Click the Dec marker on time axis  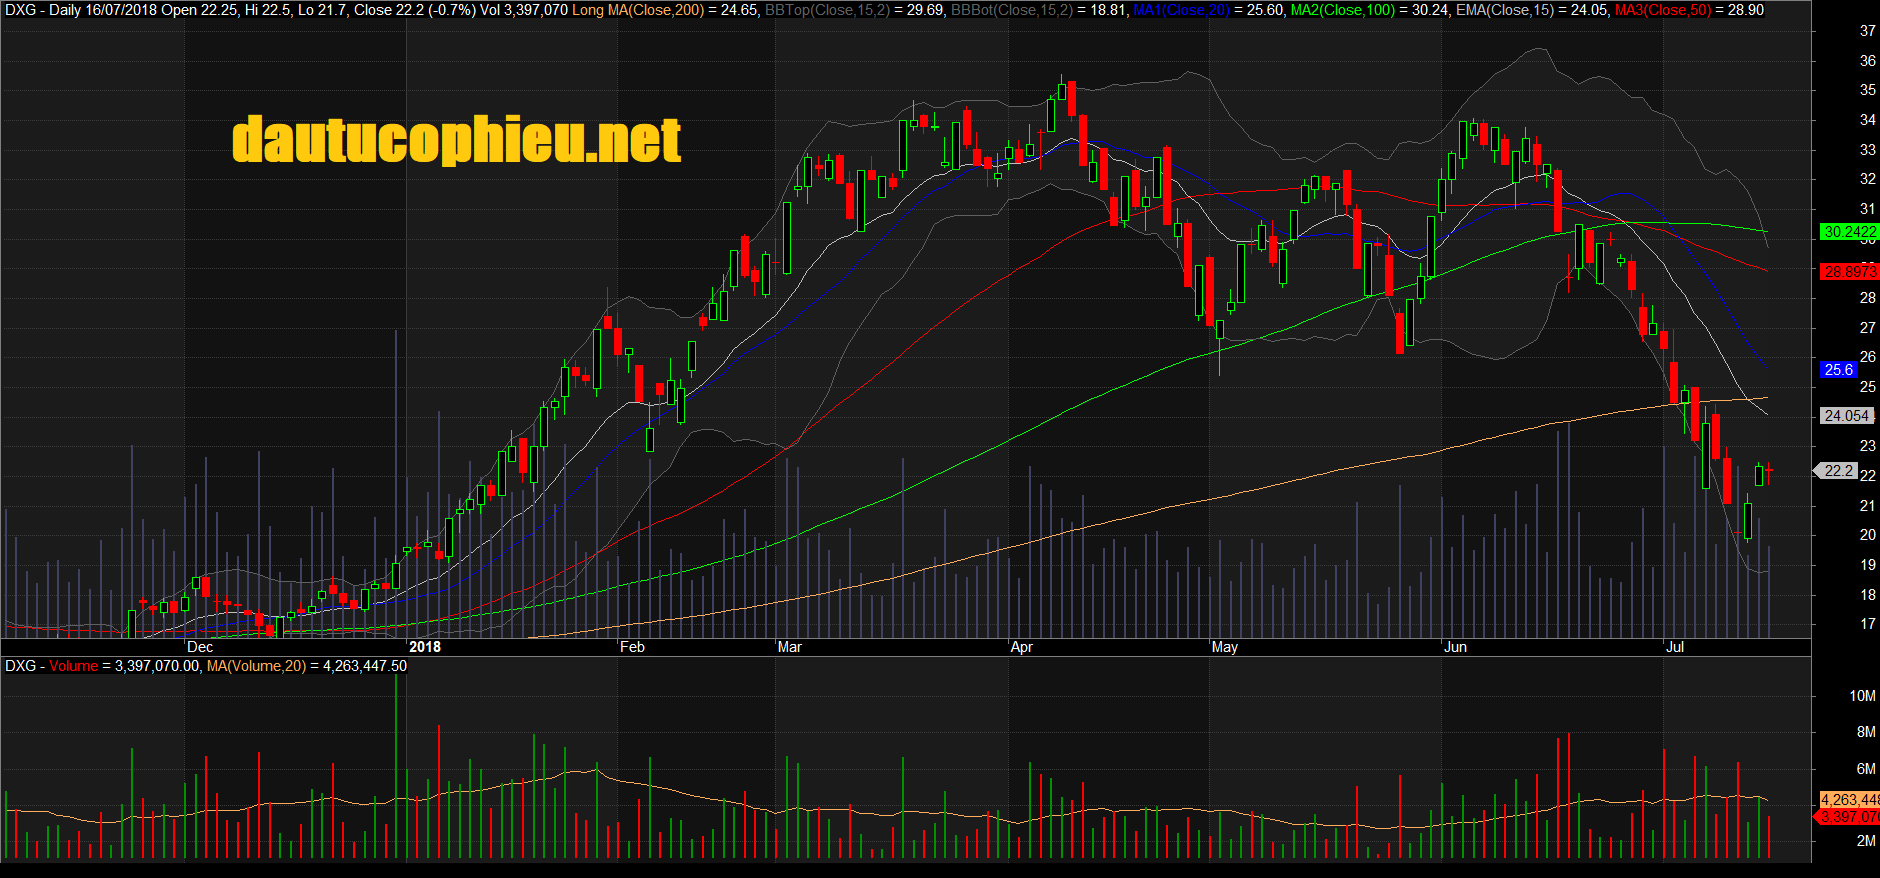[x=199, y=647]
